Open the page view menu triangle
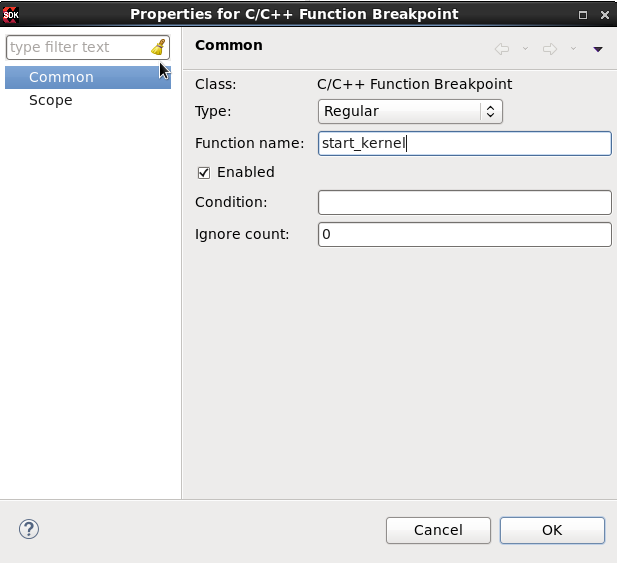617x563 pixels. pyautogui.click(x=598, y=49)
